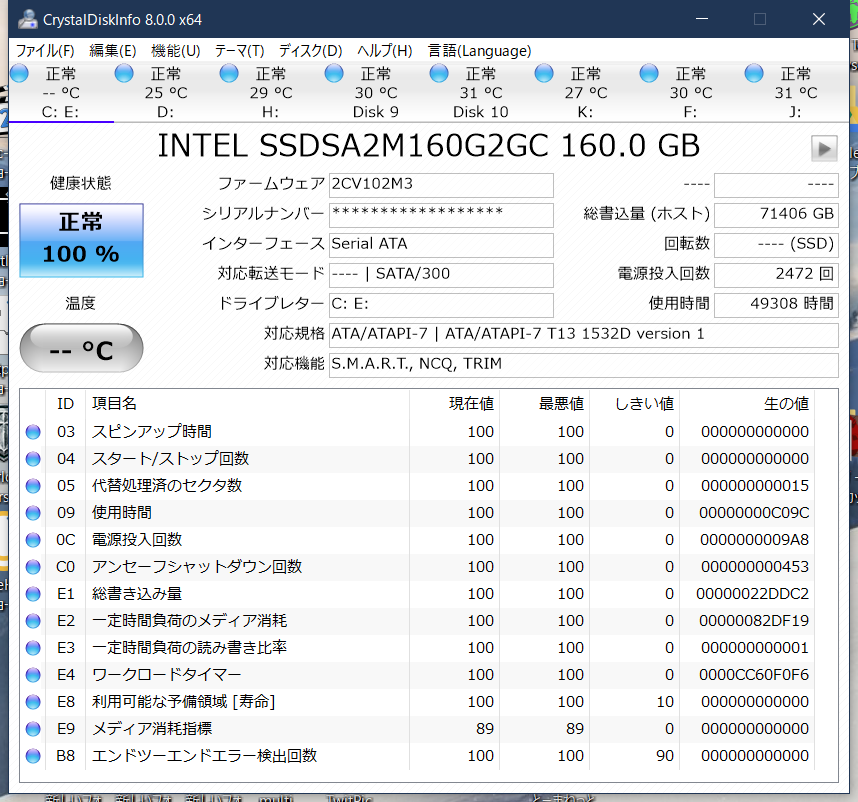Screen dimensions: 858x802
Task: Switch to the Disk 9 status orb
Action: [334, 74]
